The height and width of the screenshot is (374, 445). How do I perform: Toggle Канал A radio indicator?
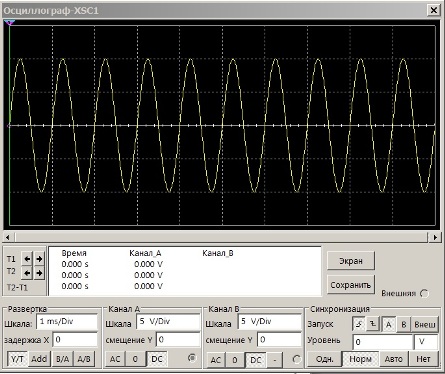coord(192,358)
